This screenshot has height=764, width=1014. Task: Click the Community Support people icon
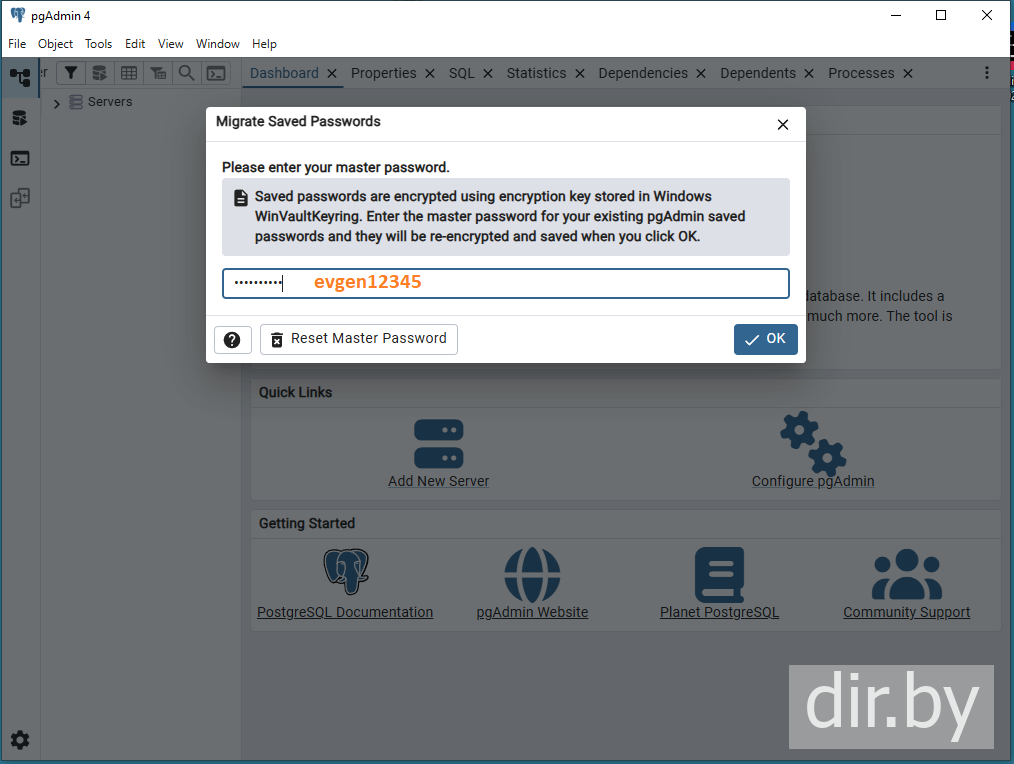(907, 574)
